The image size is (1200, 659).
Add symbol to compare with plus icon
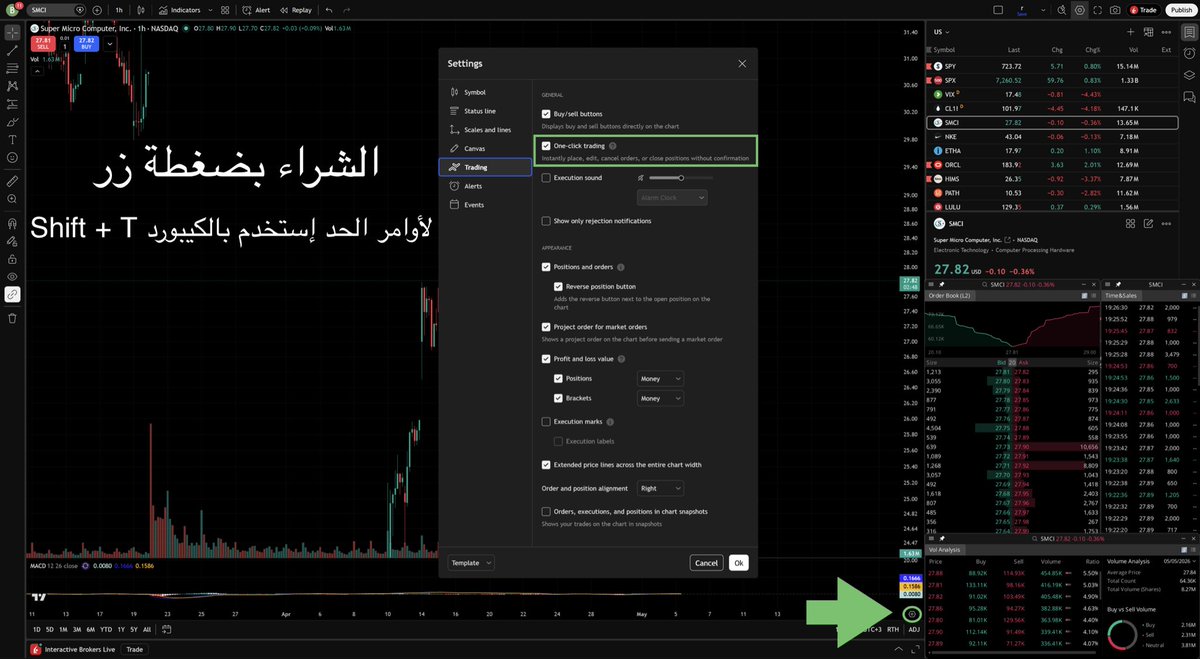[97, 9]
